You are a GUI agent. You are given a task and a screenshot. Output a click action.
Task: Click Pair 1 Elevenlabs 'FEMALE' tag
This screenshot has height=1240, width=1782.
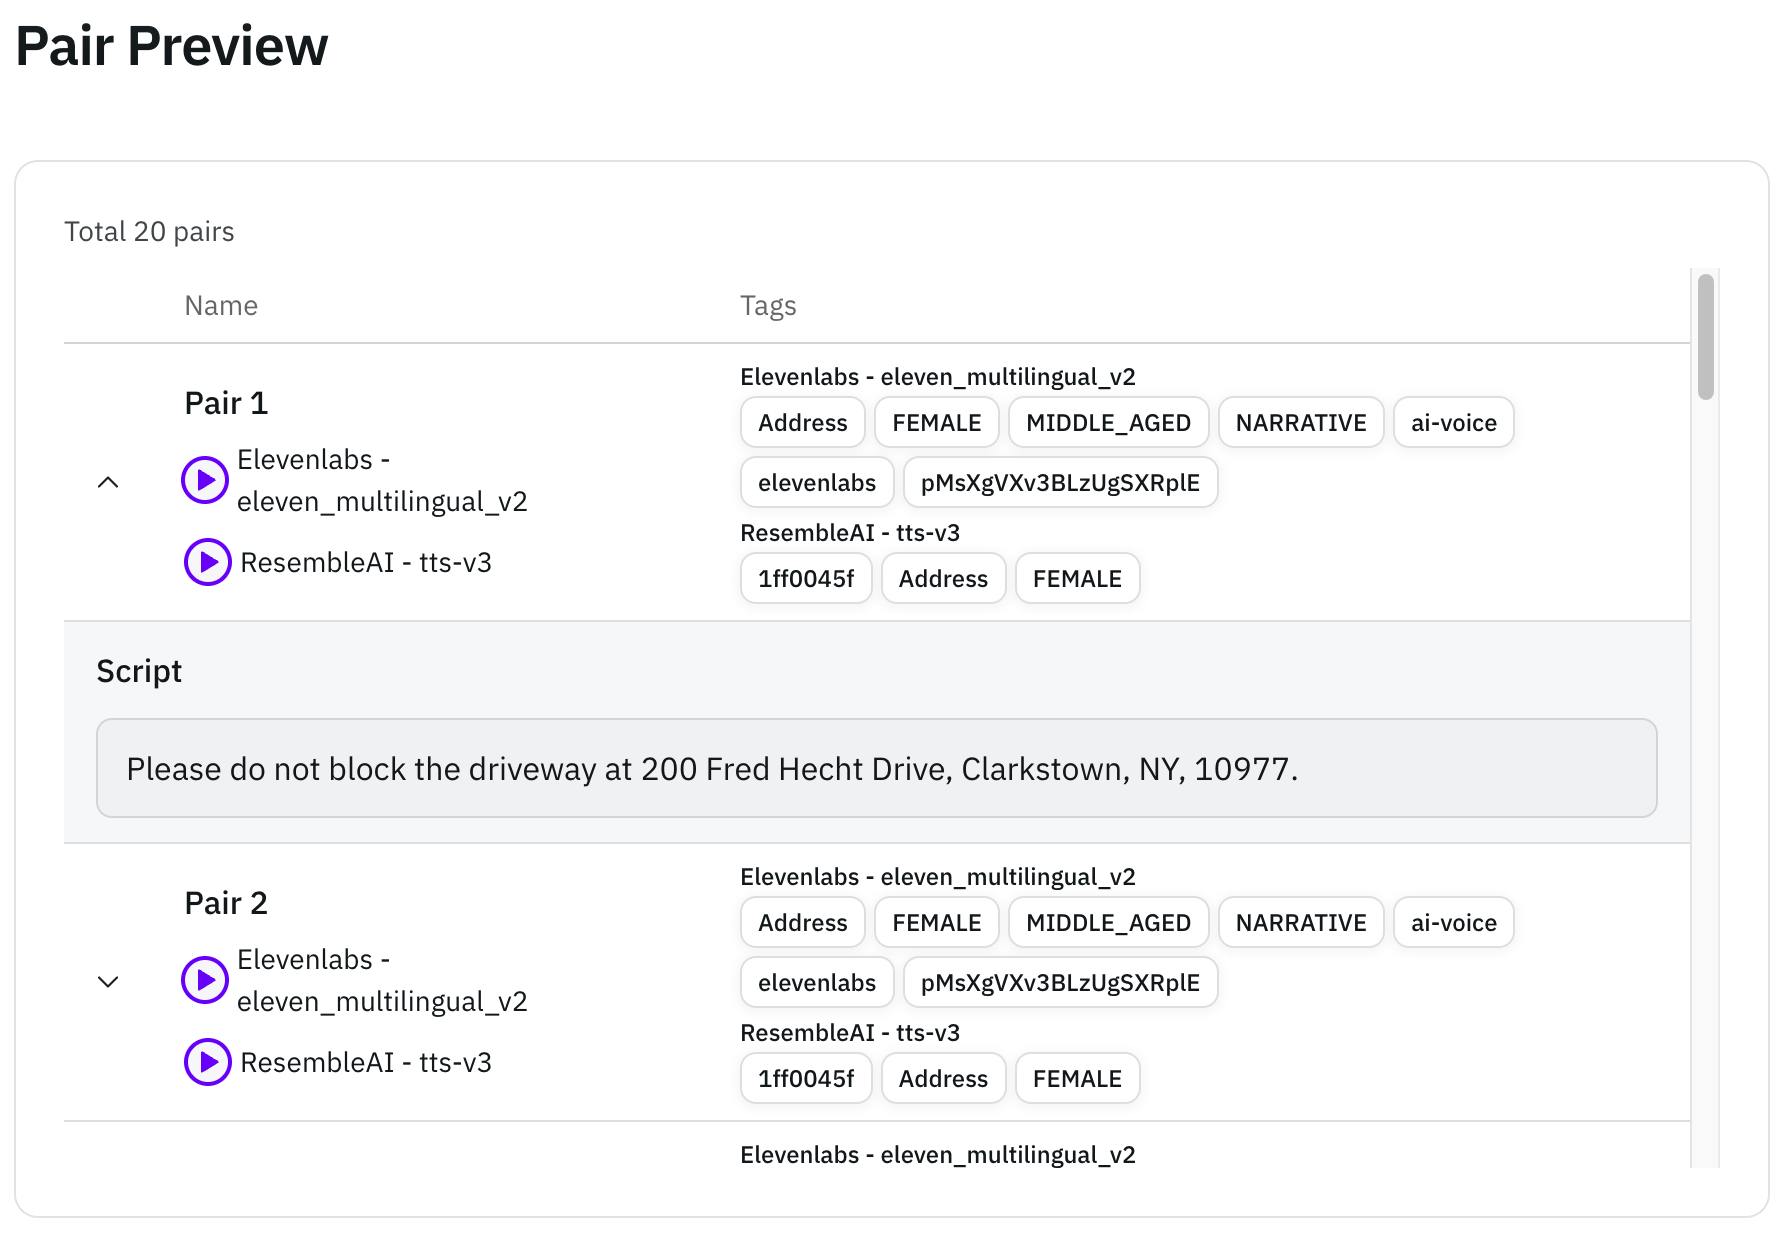[937, 422]
